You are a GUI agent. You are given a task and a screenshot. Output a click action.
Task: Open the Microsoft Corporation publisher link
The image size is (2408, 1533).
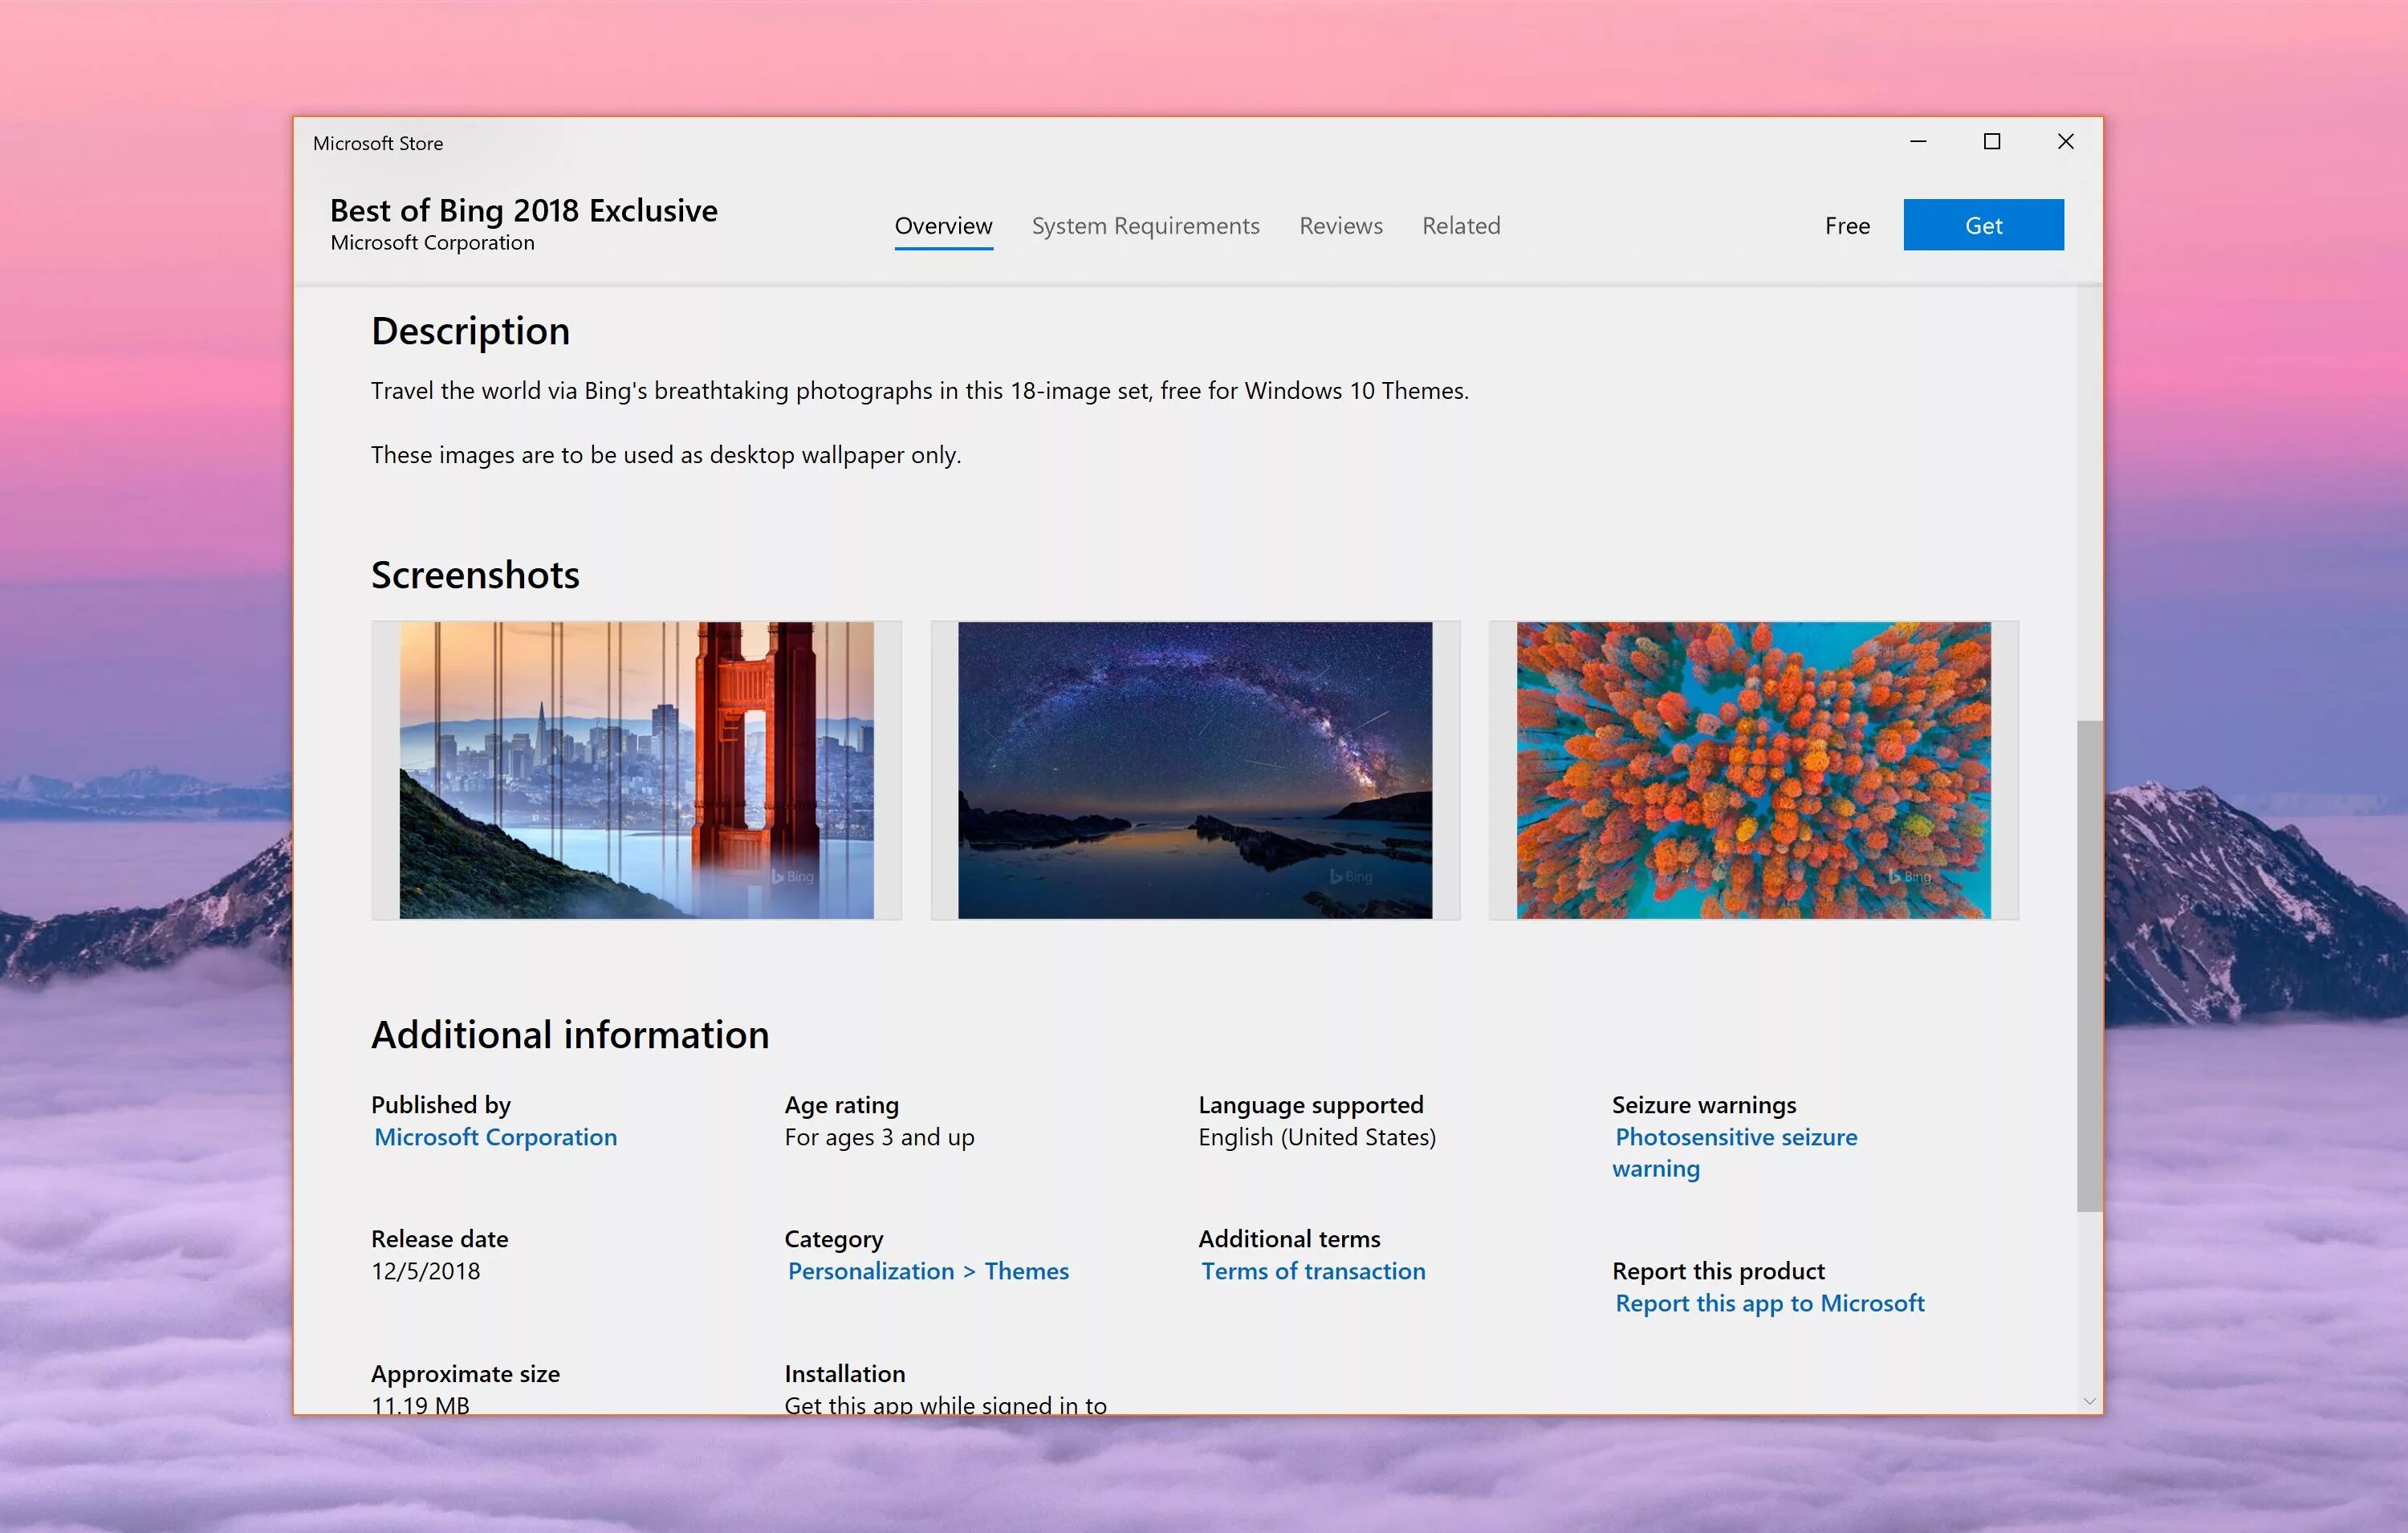[495, 1137]
